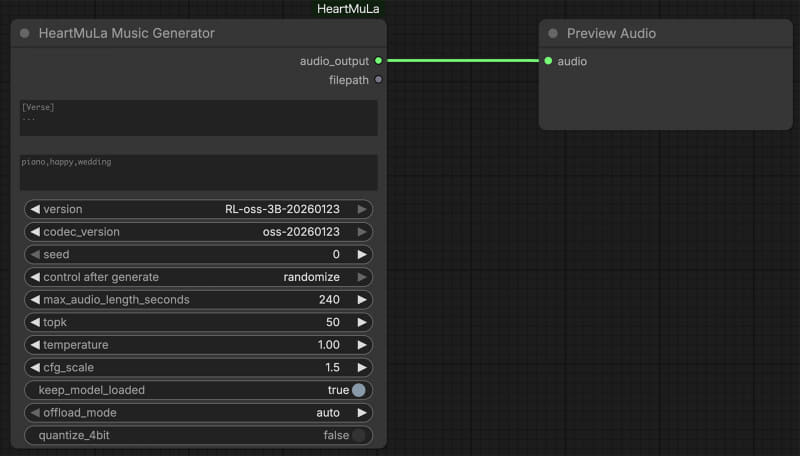The height and width of the screenshot is (456, 800).
Task: Select next offload_mode with right arrow
Action: click(x=362, y=413)
